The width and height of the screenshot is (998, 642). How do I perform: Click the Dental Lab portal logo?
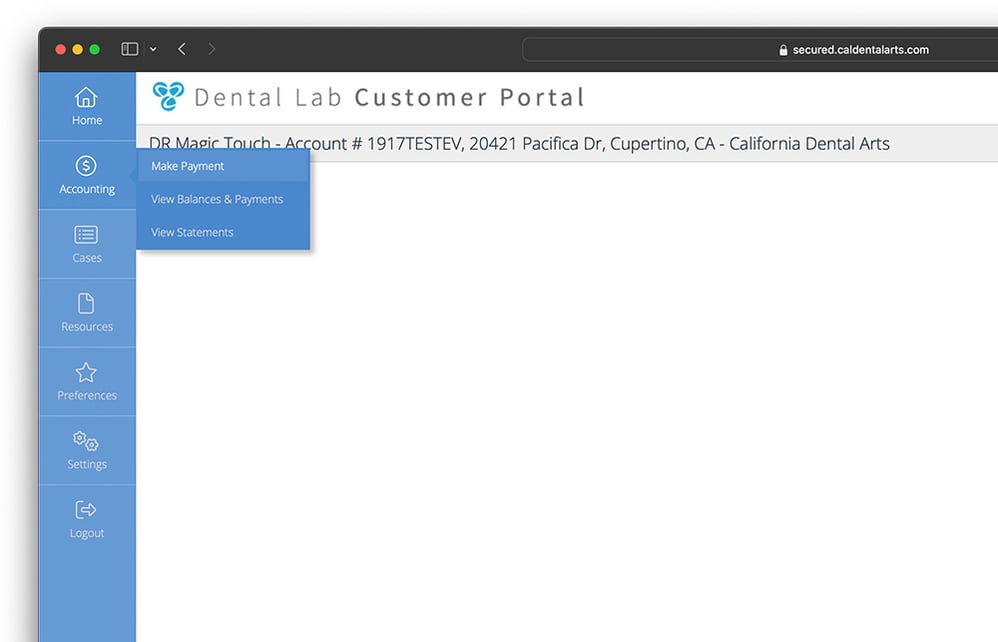coord(168,96)
